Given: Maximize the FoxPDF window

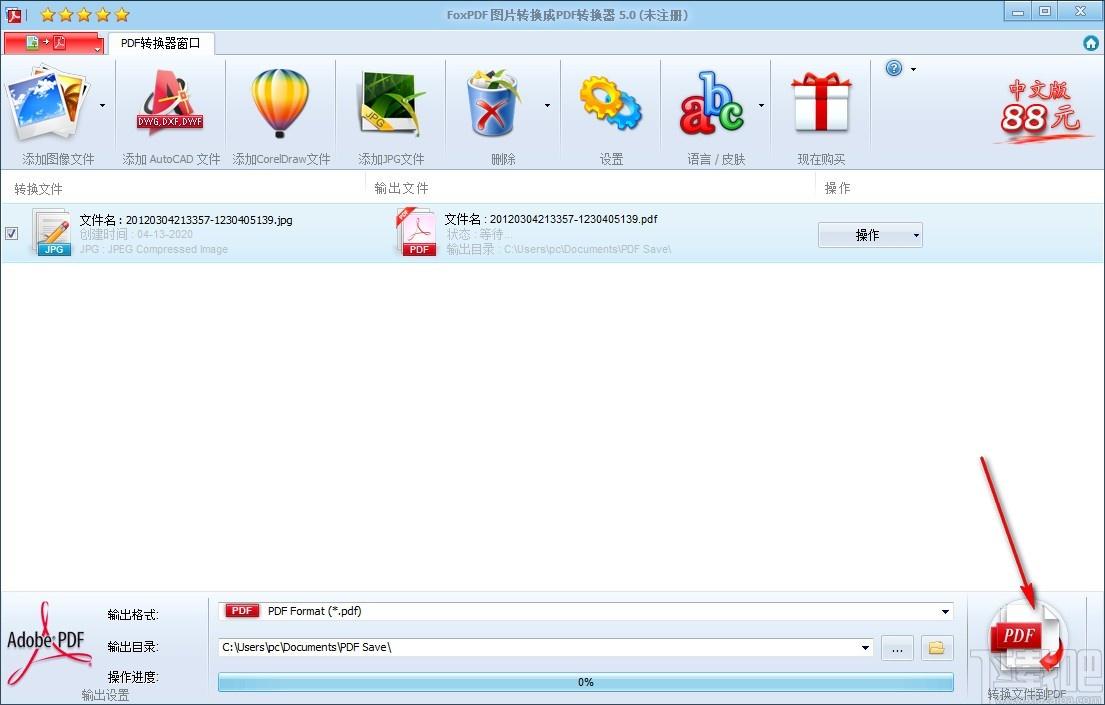Looking at the screenshot, I should 1045,11.
